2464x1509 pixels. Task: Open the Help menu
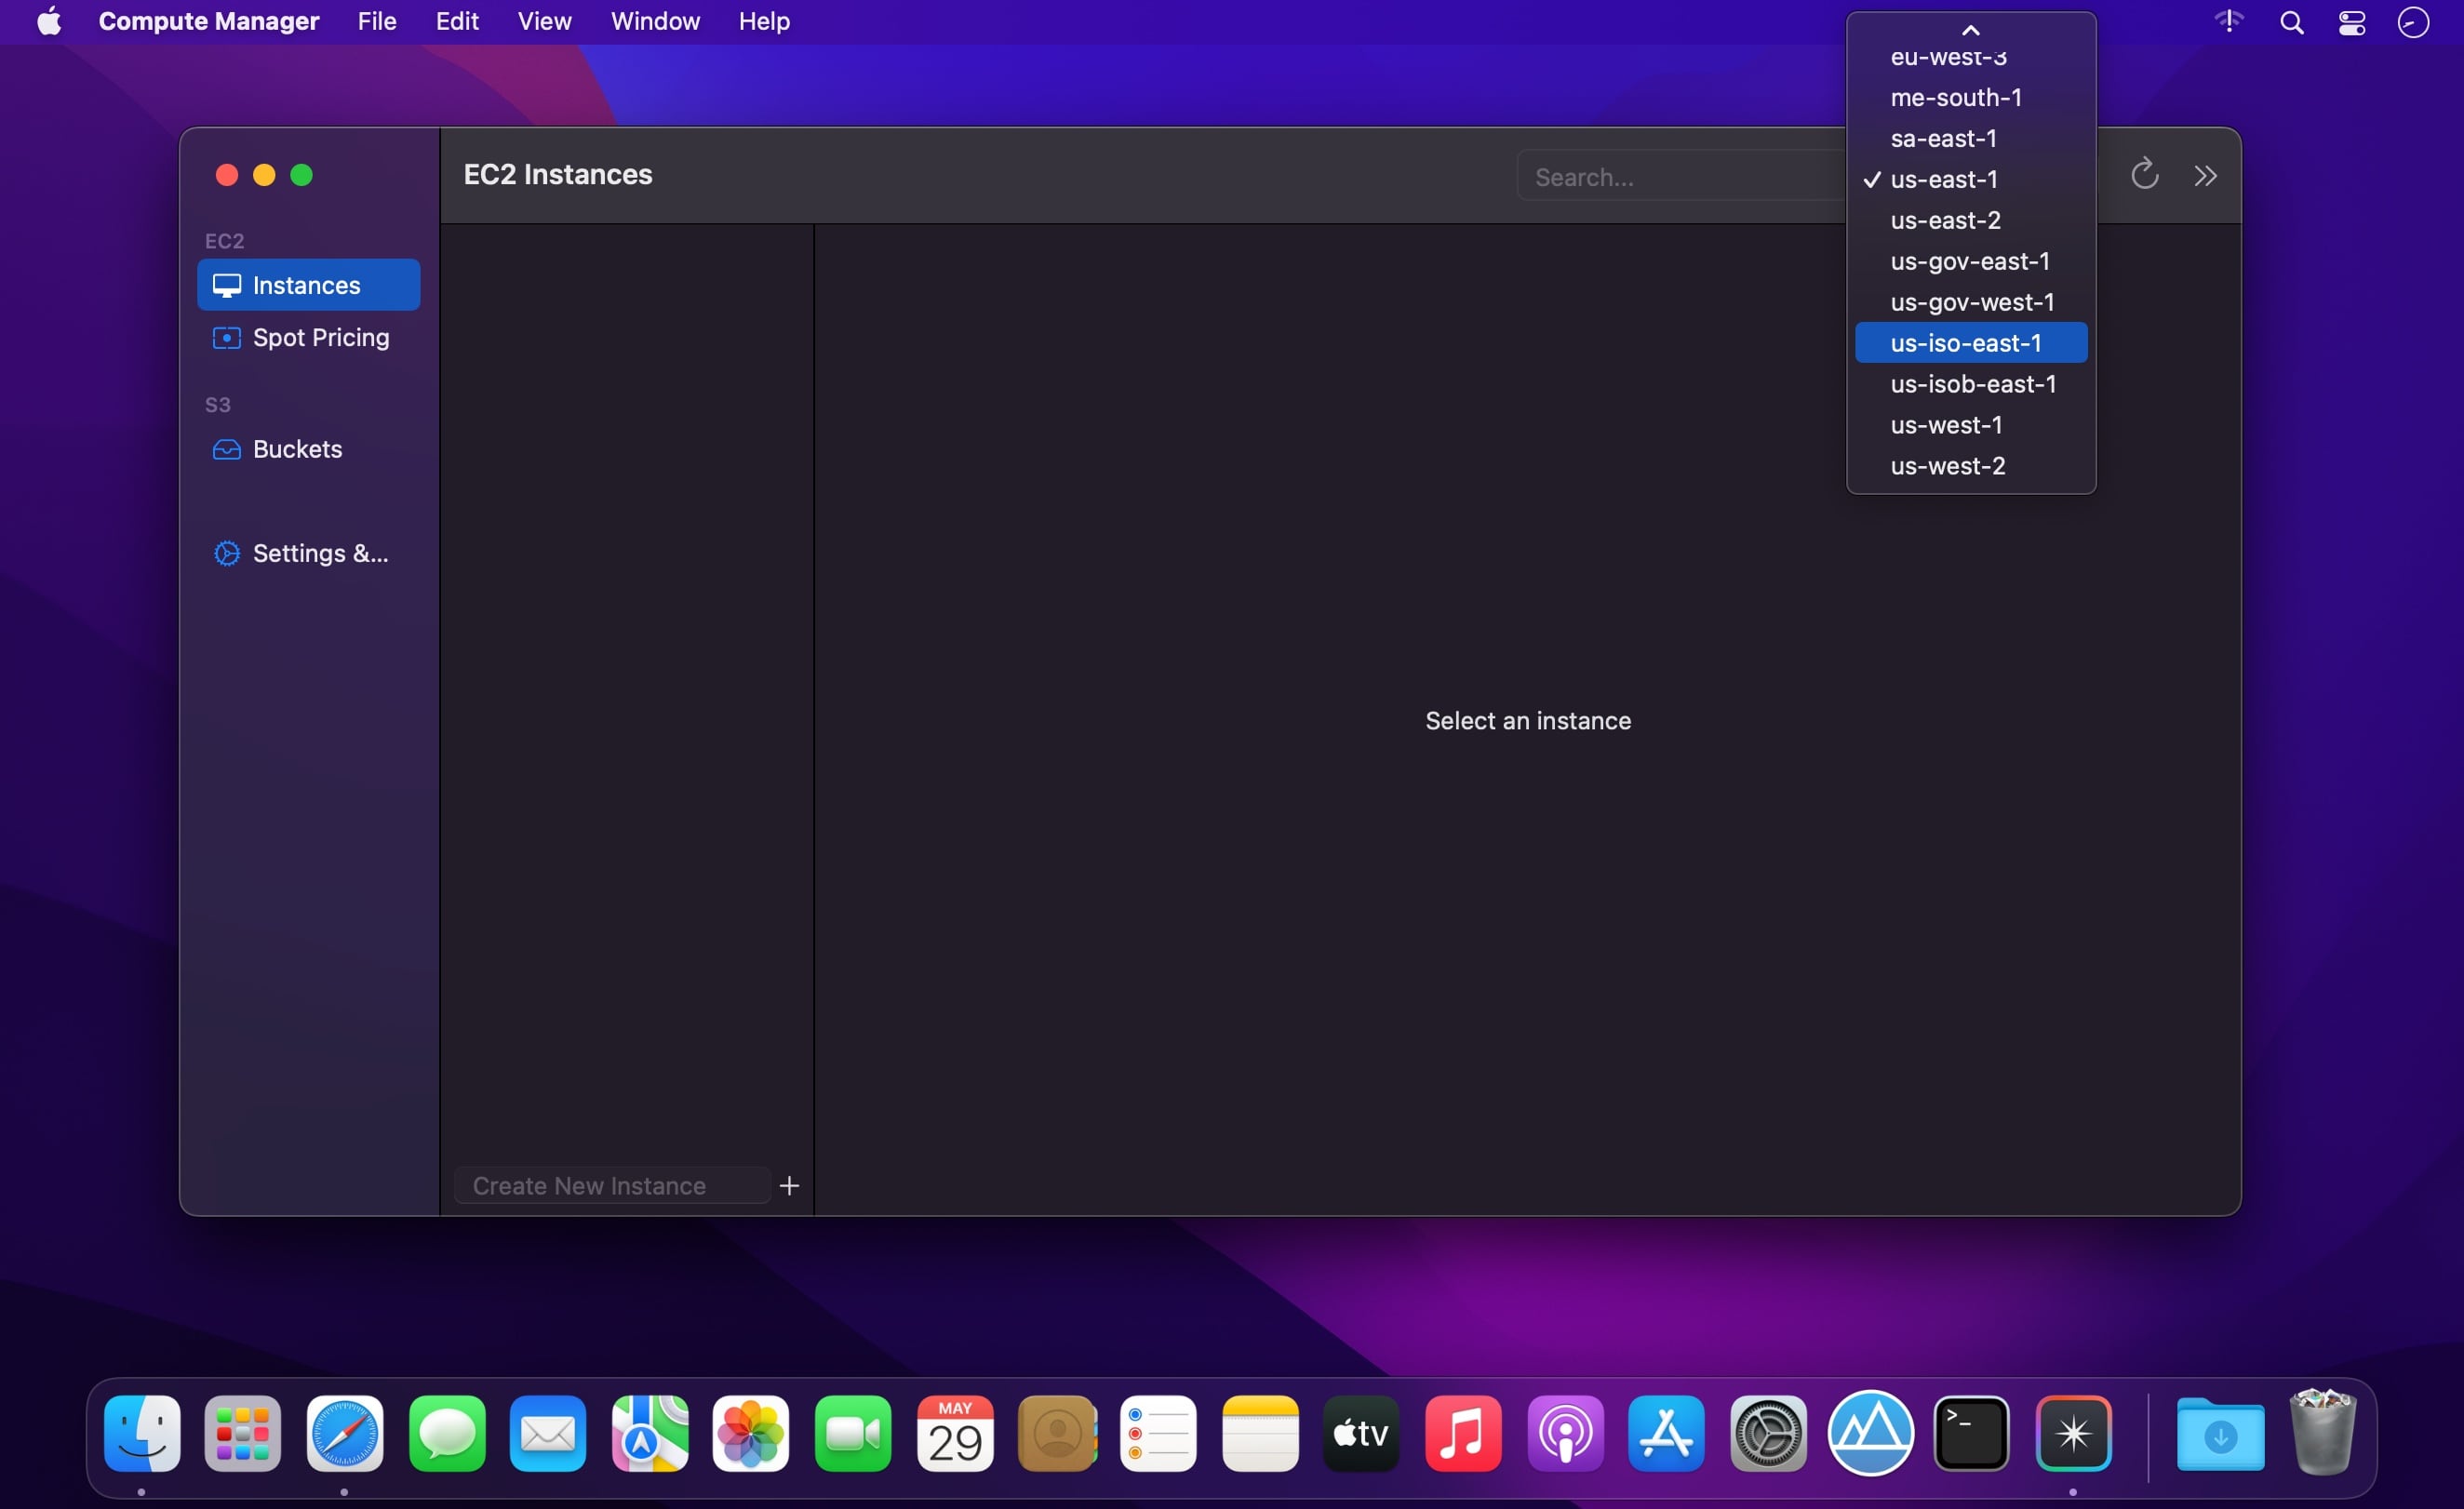pos(764,21)
